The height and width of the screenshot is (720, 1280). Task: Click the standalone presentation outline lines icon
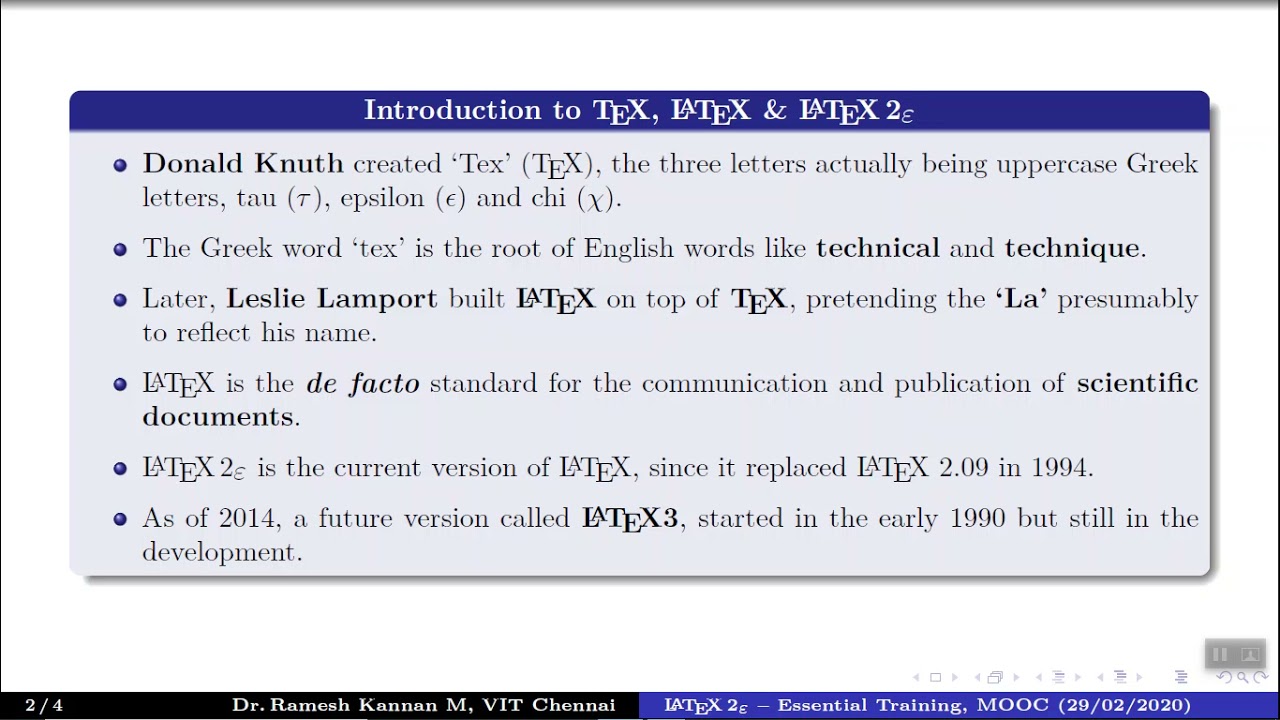pos(1181,677)
